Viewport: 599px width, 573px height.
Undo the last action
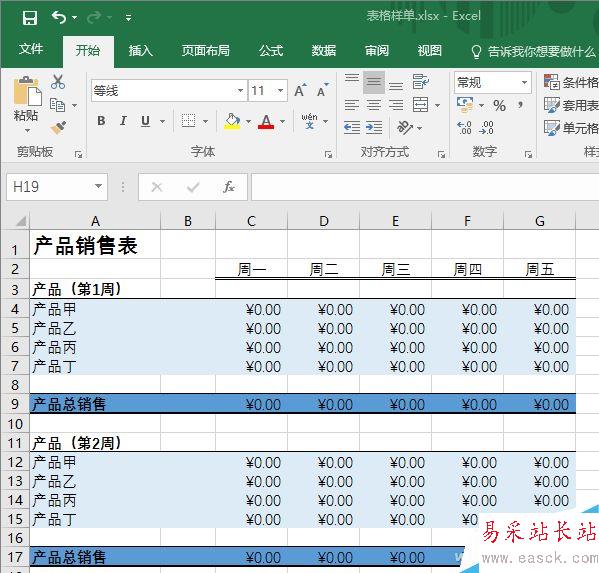59,17
